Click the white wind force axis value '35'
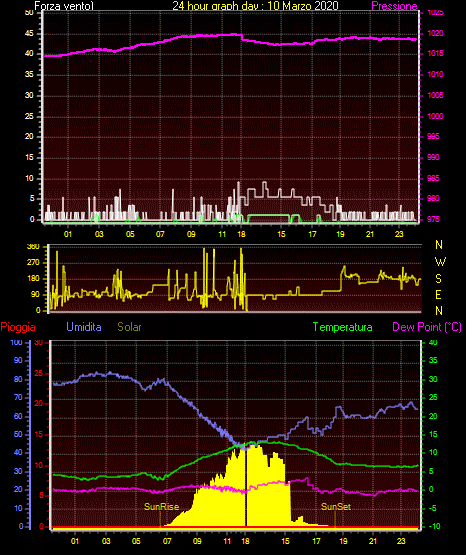The width and height of the screenshot is (466, 555). pos(29,74)
